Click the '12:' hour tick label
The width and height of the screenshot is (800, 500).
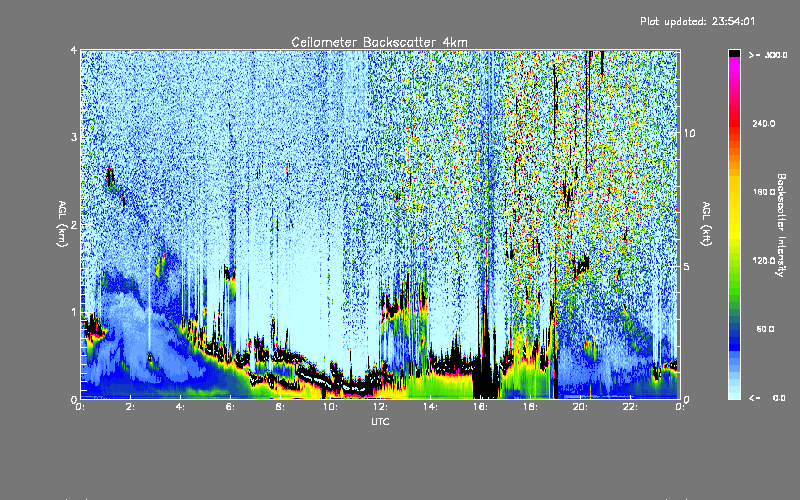380,407
